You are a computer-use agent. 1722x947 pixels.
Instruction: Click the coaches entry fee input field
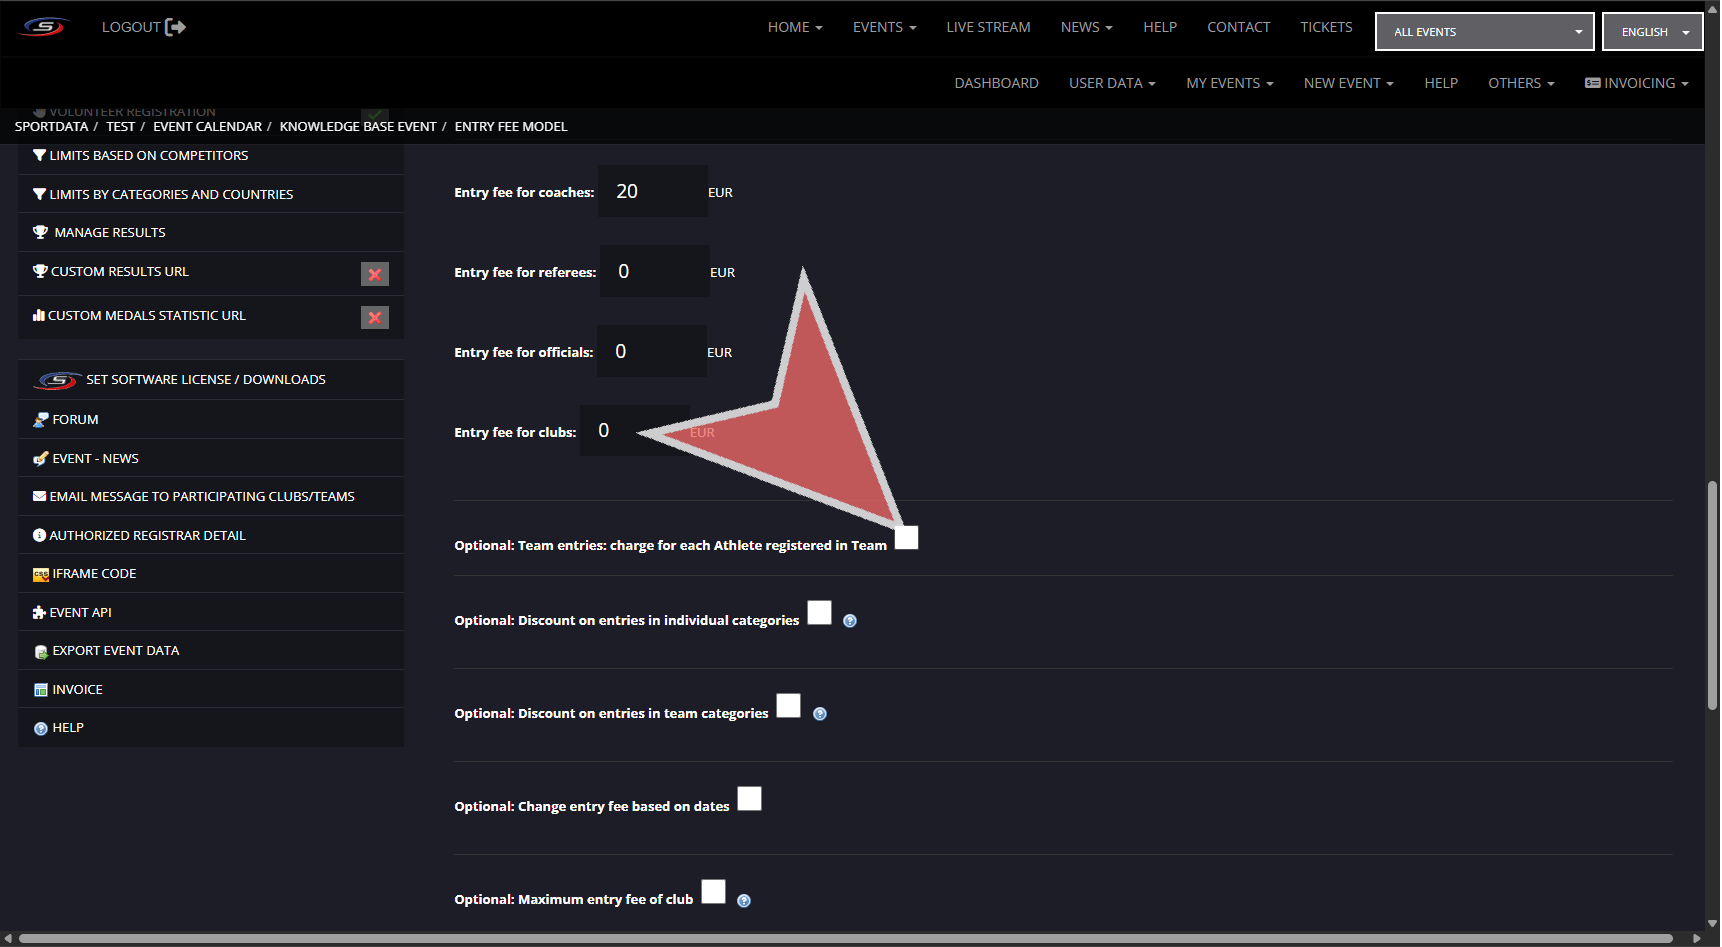(x=652, y=192)
